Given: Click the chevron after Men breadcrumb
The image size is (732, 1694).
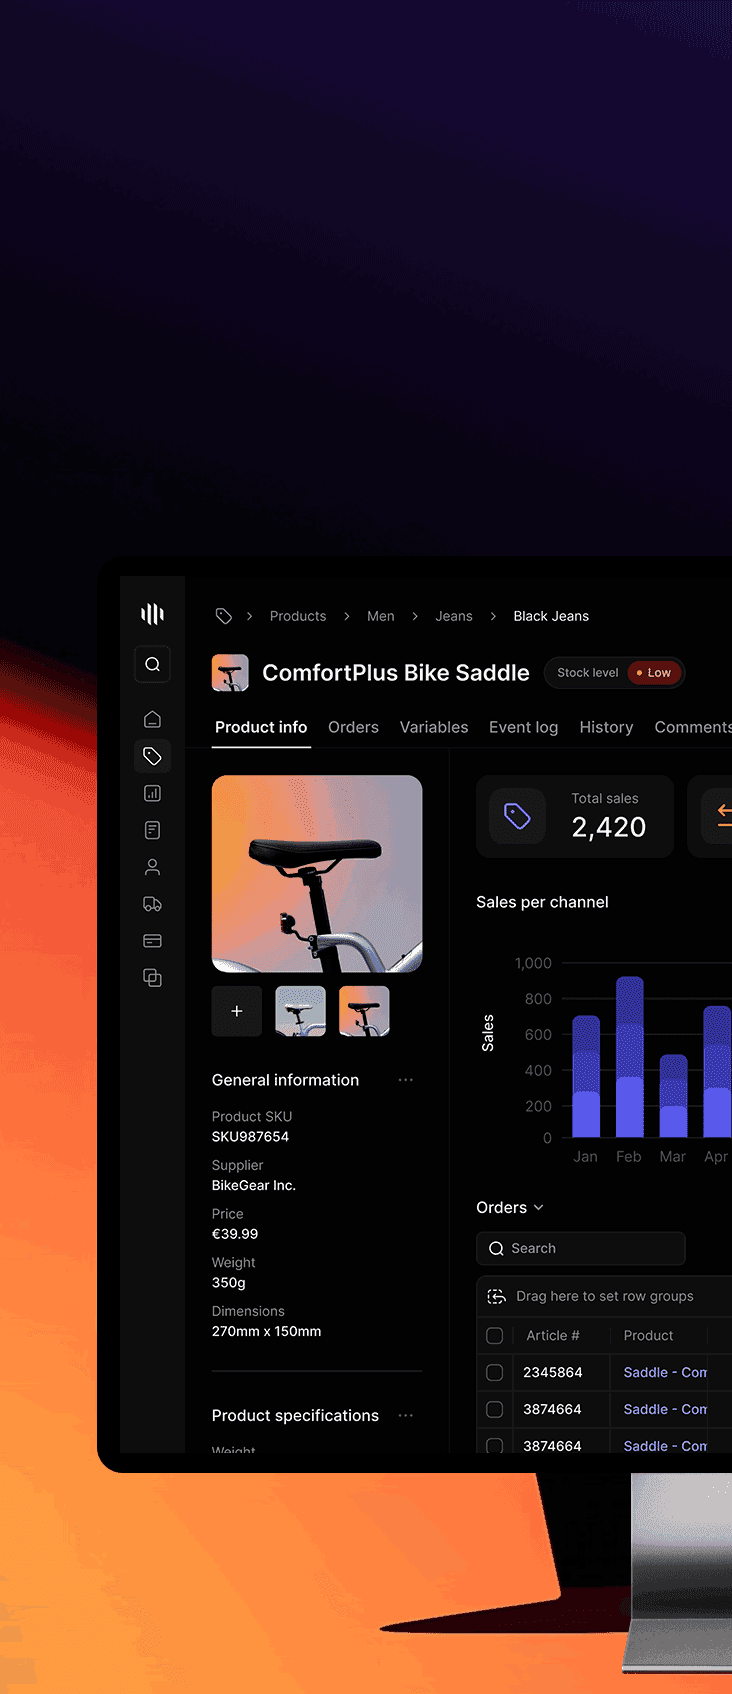Looking at the screenshot, I should click(x=415, y=616).
